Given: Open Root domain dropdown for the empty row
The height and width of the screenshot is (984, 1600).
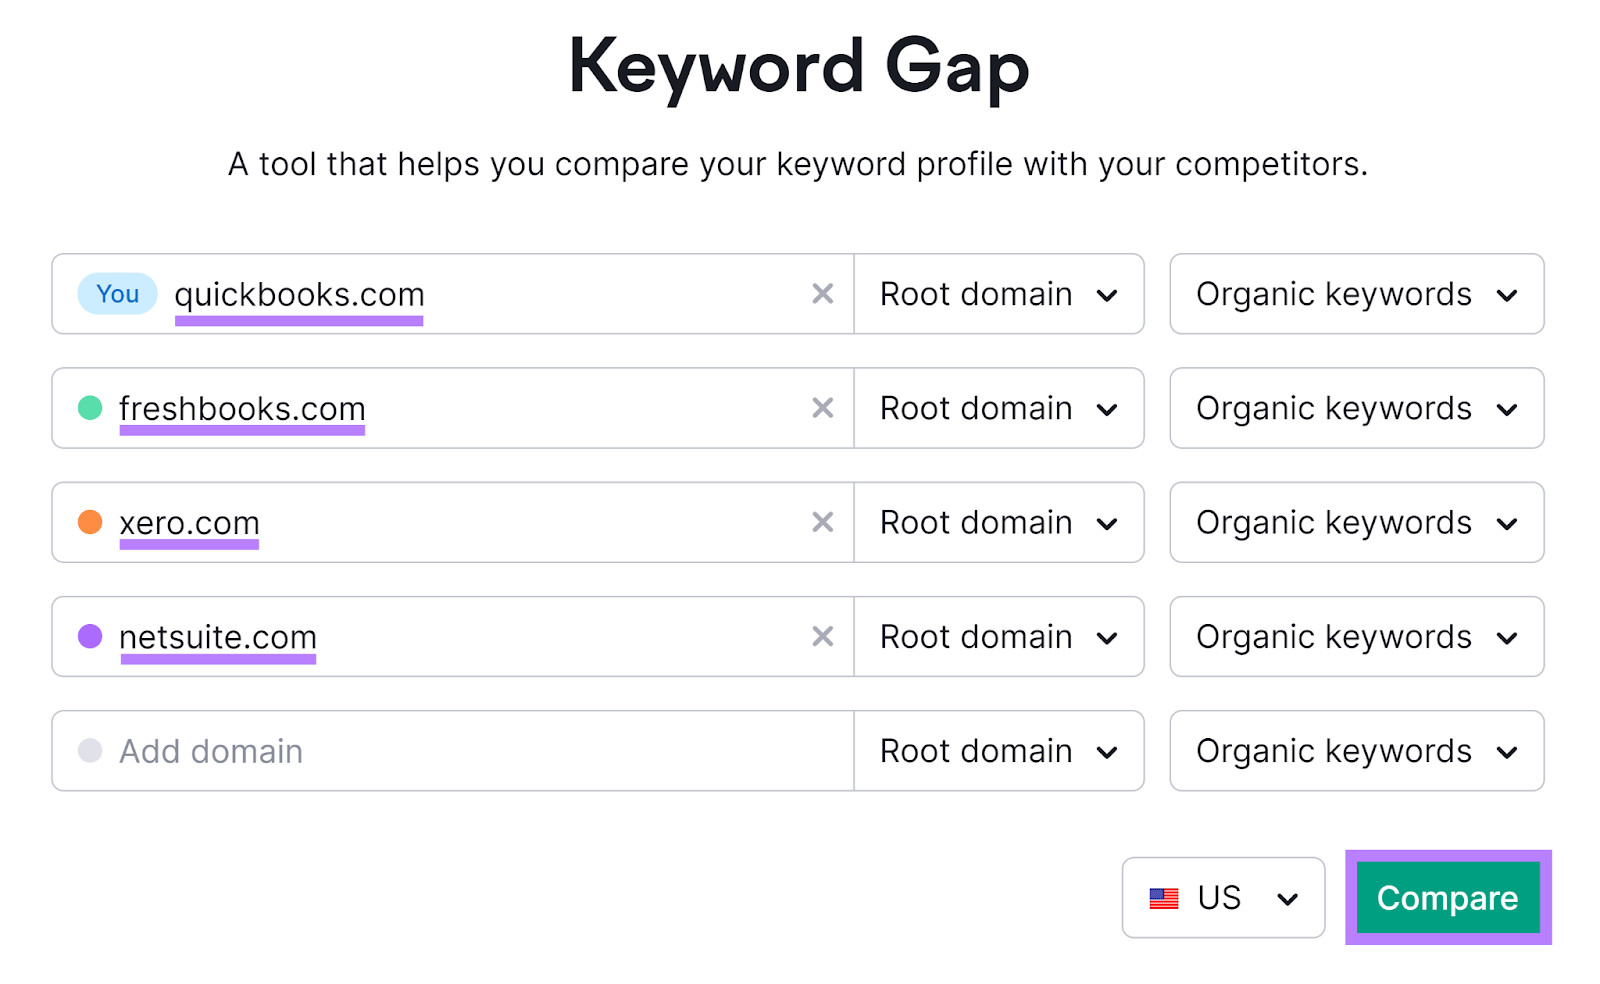Looking at the screenshot, I should [x=998, y=750].
